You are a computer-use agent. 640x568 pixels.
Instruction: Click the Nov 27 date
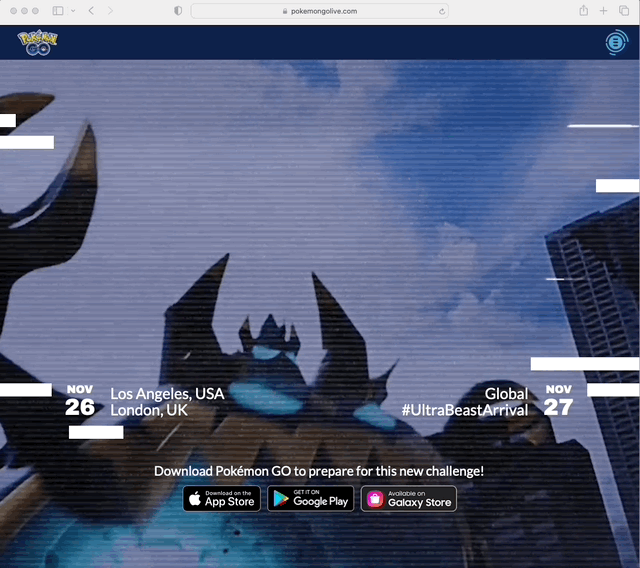559,401
